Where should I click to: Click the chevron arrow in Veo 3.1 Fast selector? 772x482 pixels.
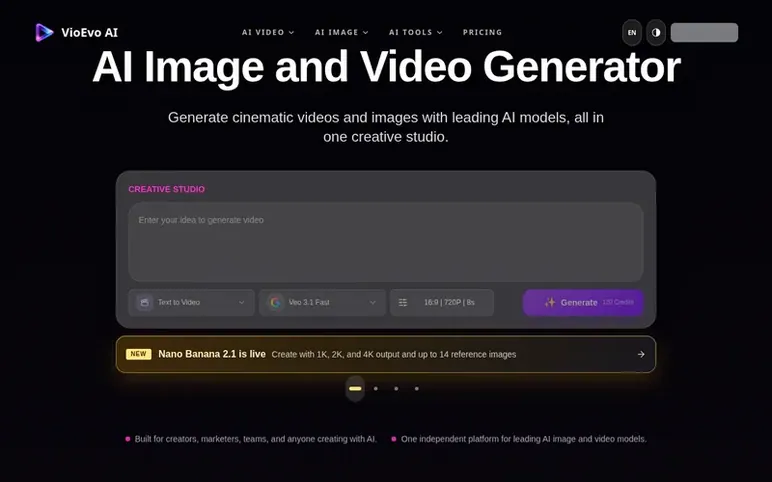(x=373, y=302)
